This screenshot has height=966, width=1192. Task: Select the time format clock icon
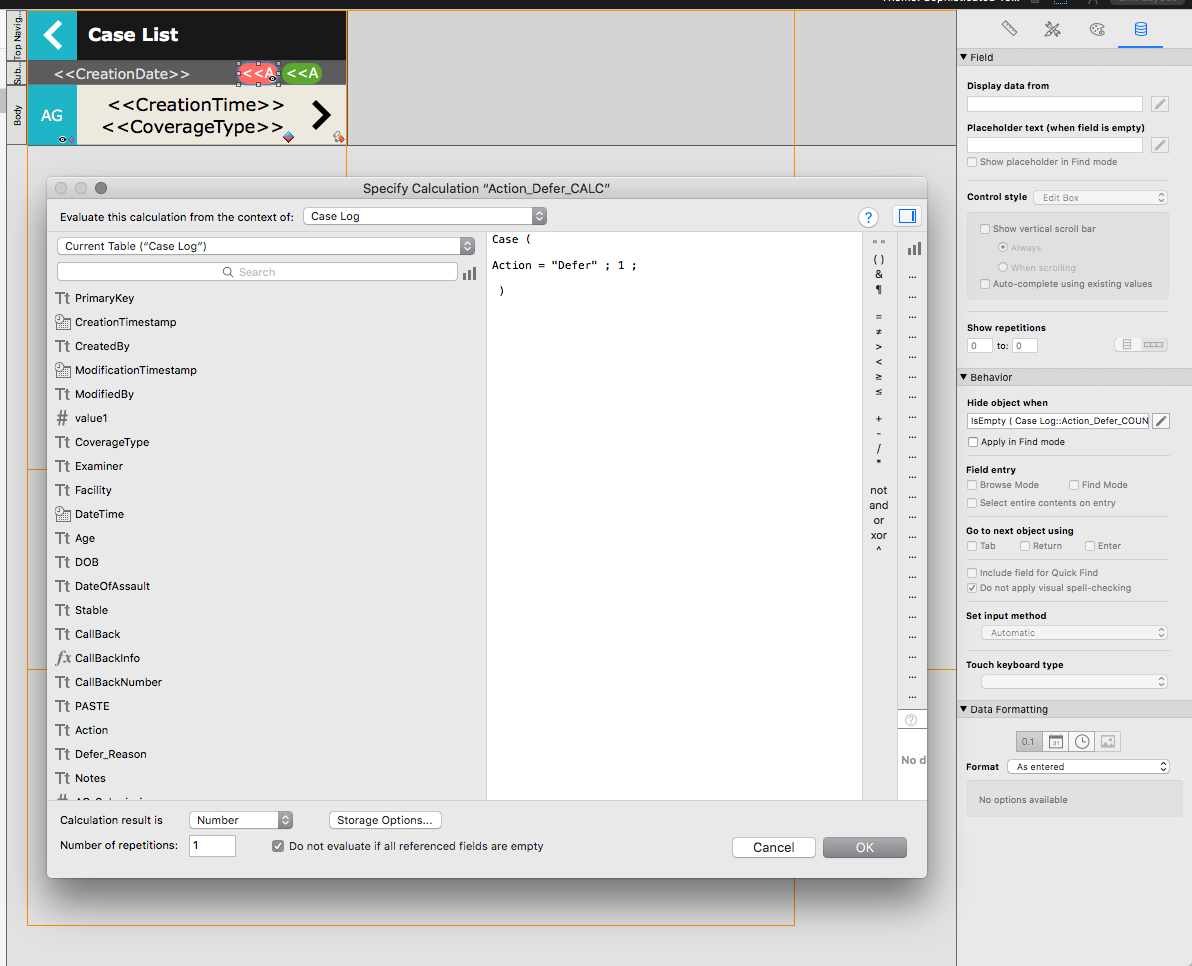[x=1082, y=742]
